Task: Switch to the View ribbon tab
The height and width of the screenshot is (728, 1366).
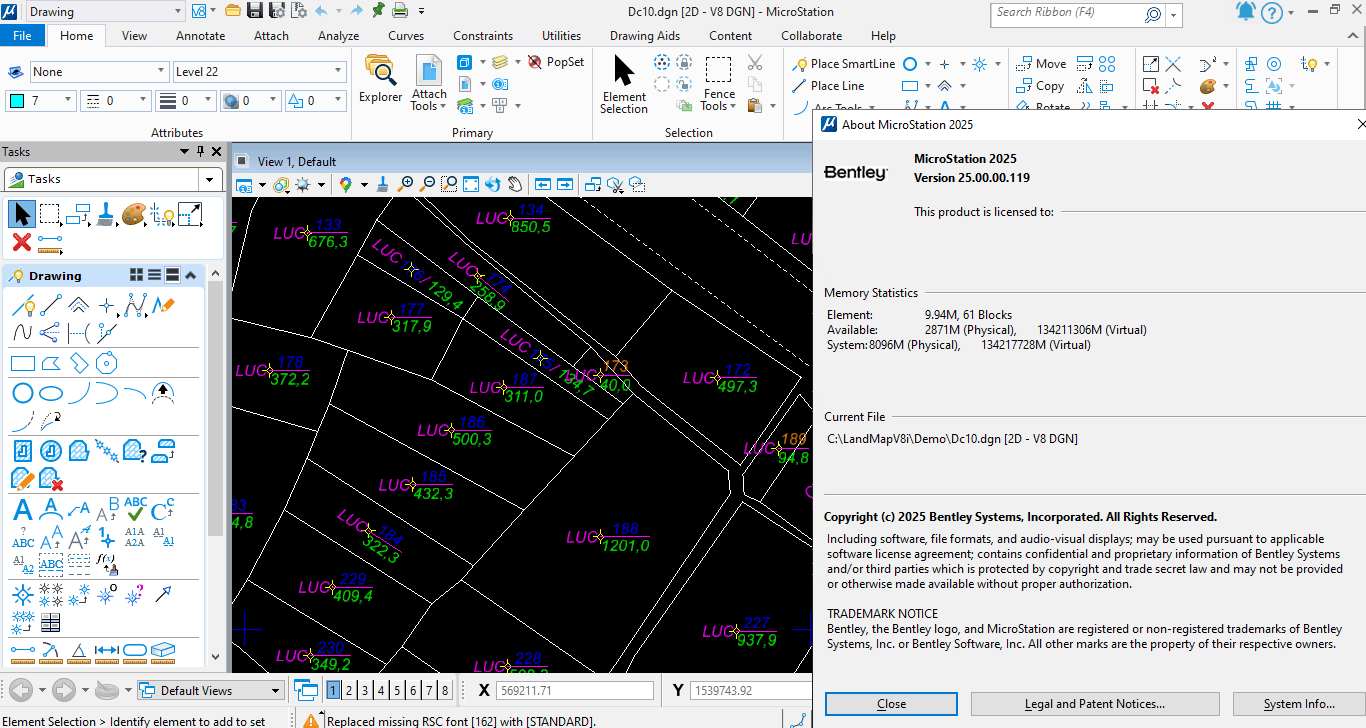Action: tap(134, 35)
